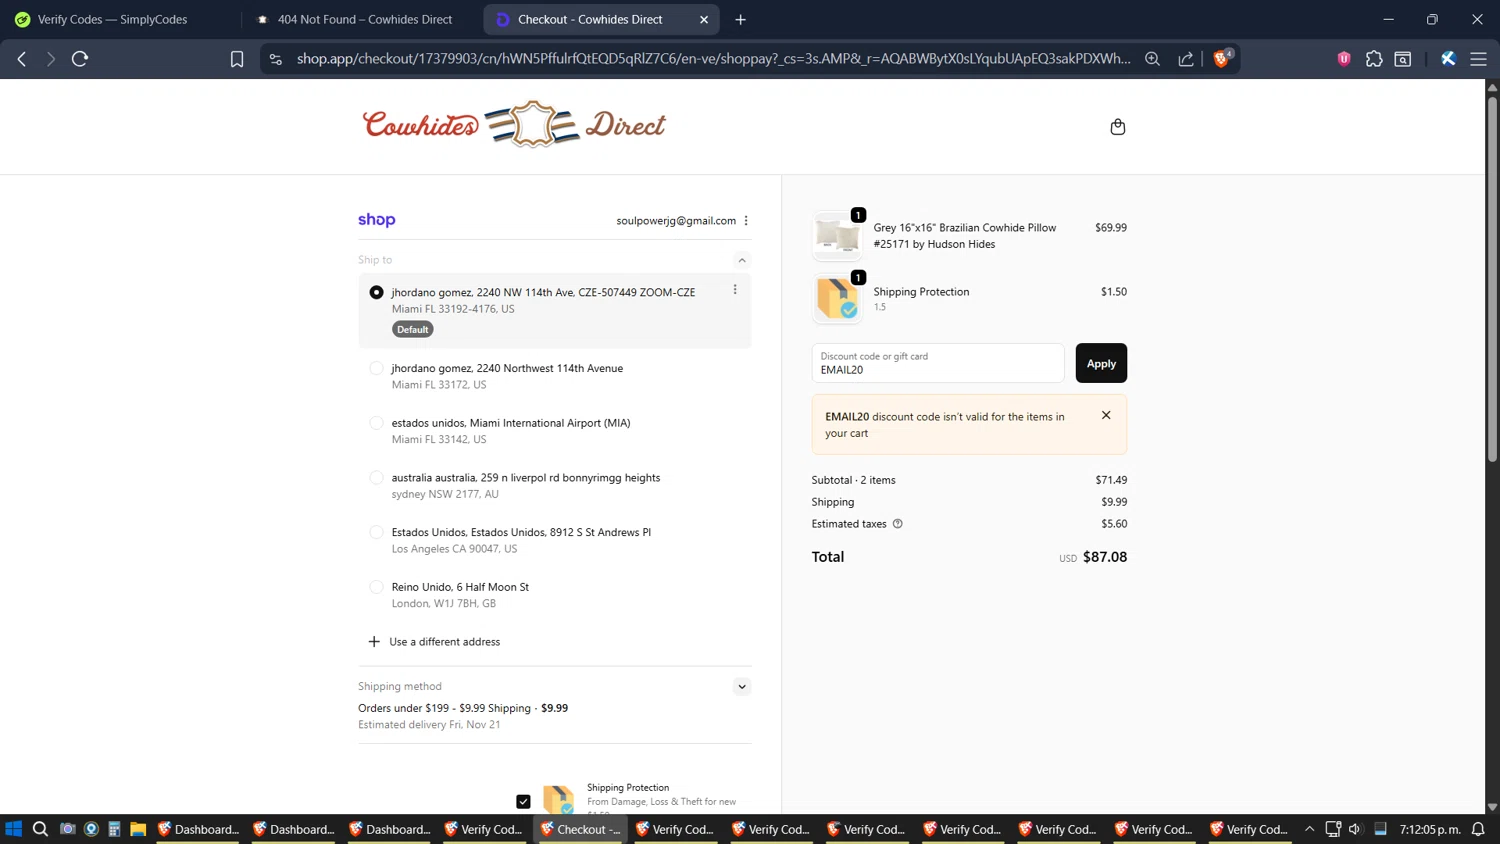Screen dimensions: 1500x844
Task: Click the discount code input field
Action: tap(938, 363)
